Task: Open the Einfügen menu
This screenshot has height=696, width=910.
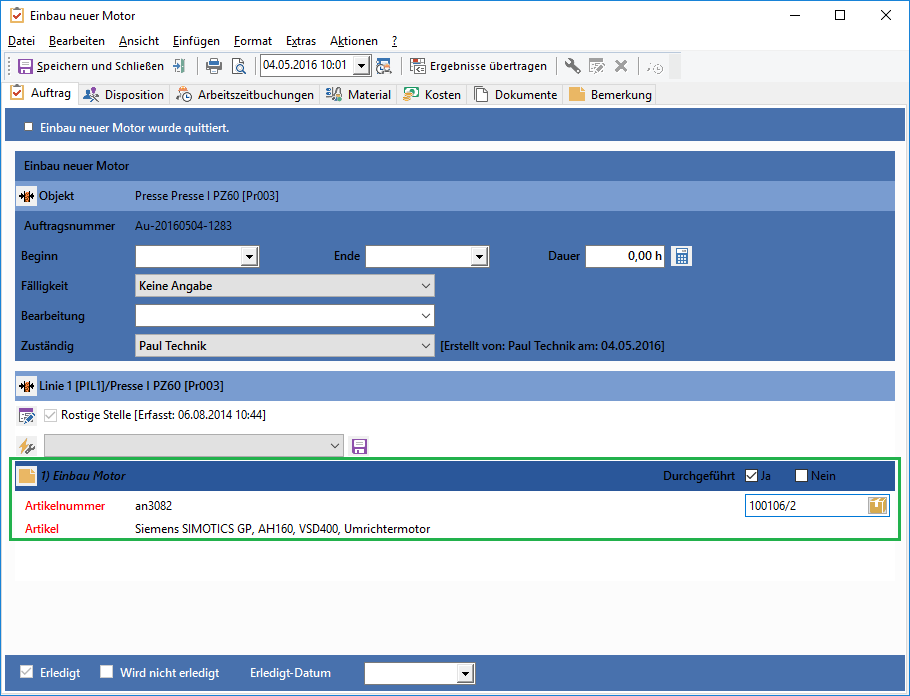Action: (196, 41)
